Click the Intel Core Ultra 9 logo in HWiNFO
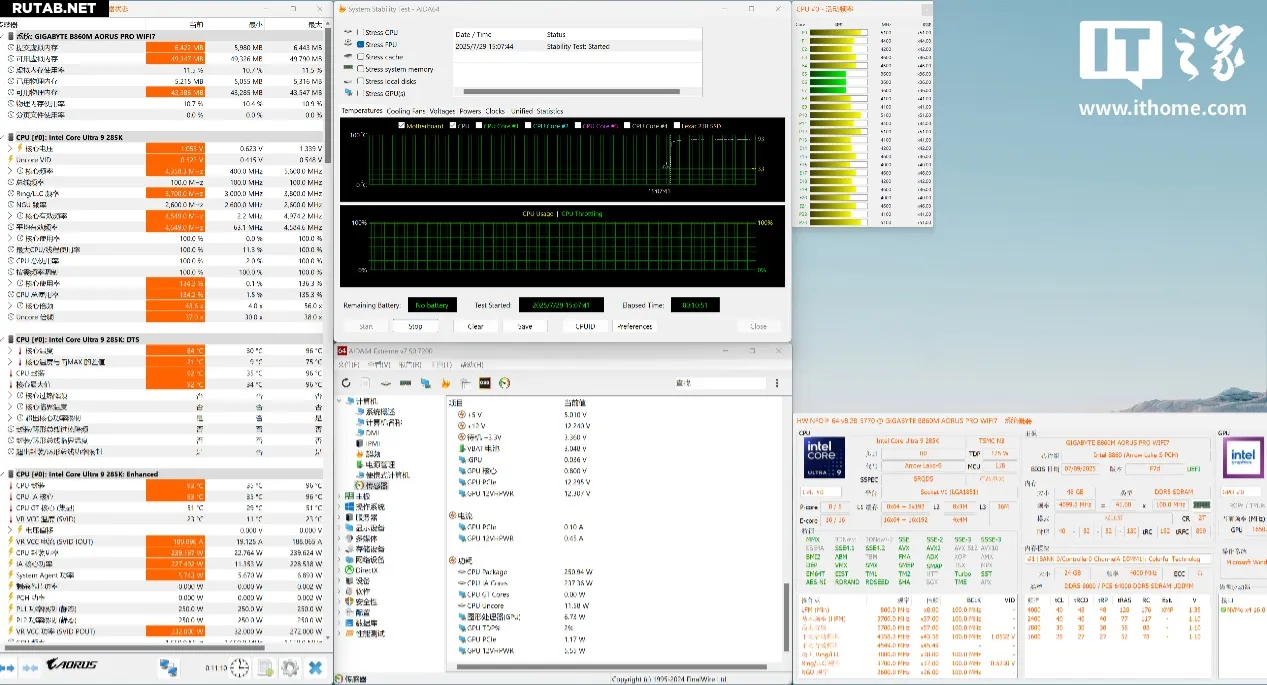The image size is (1267, 685). pos(824,457)
